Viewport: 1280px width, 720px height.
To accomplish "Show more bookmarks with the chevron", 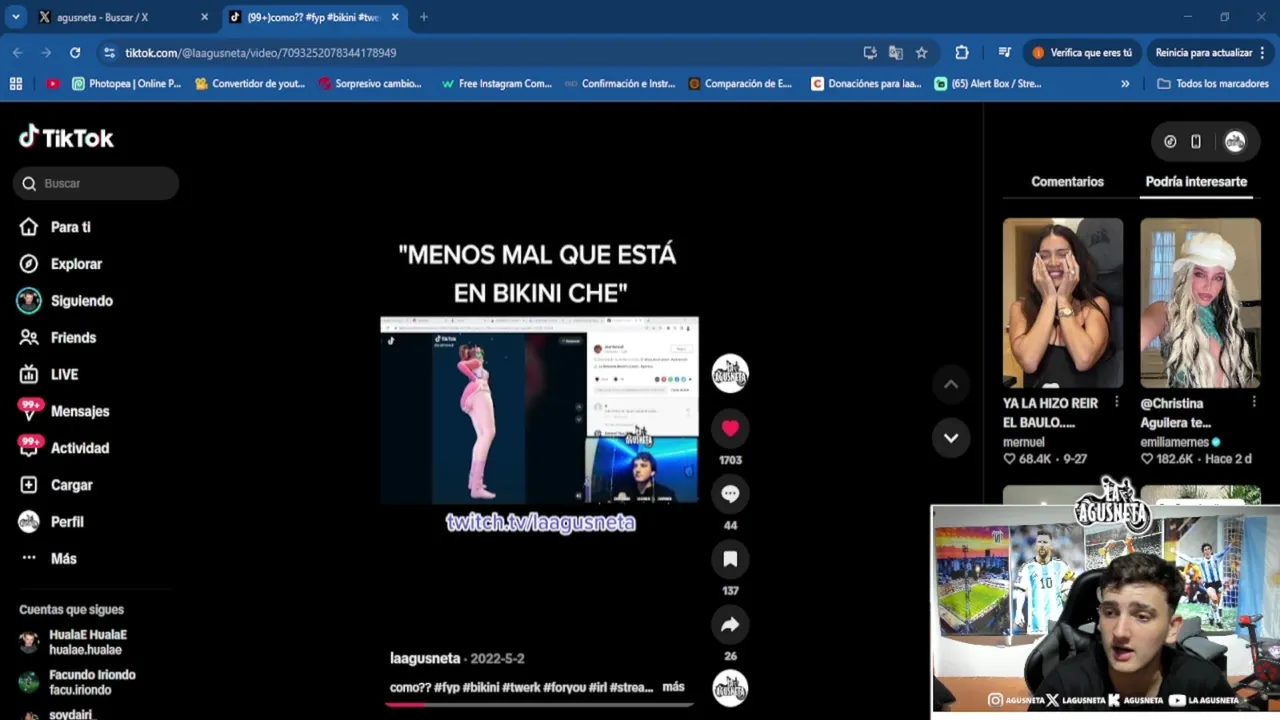I will pos(1125,84).
